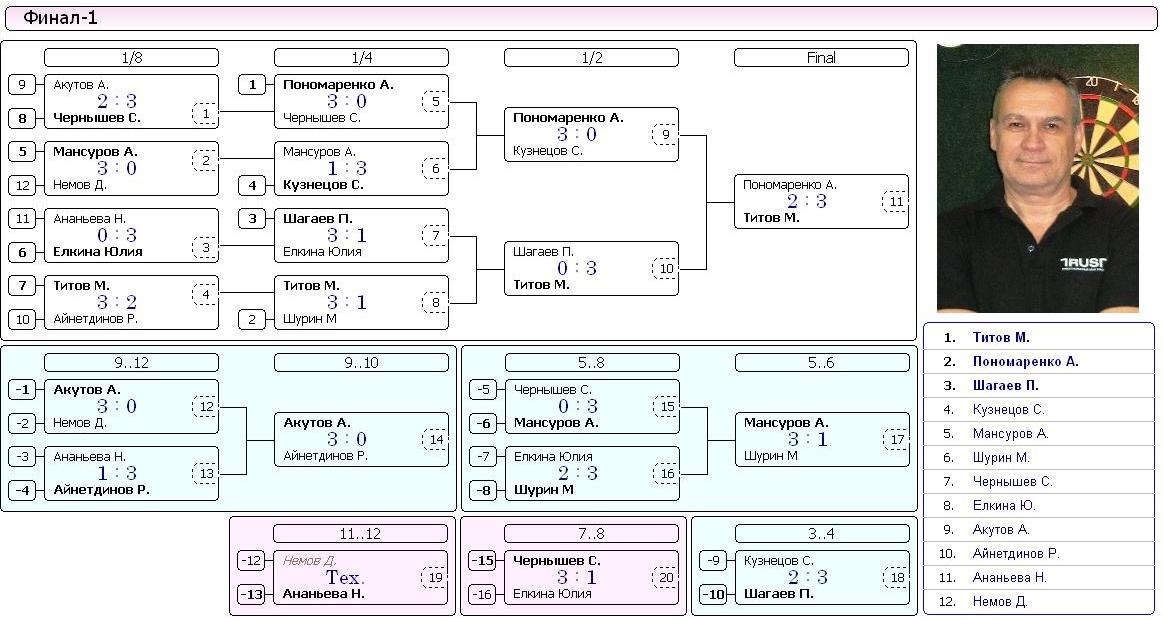Click match number 5 badge
The width and height of the screenshot is (1163, 620).
click(x=435, y=102)
